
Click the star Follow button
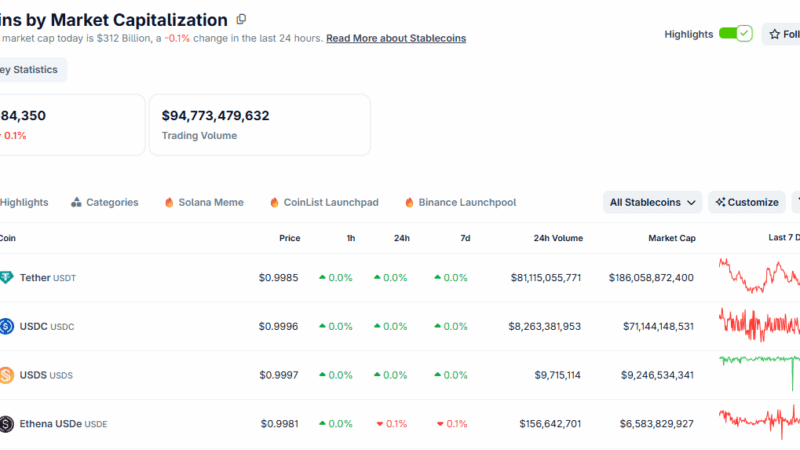782,34
